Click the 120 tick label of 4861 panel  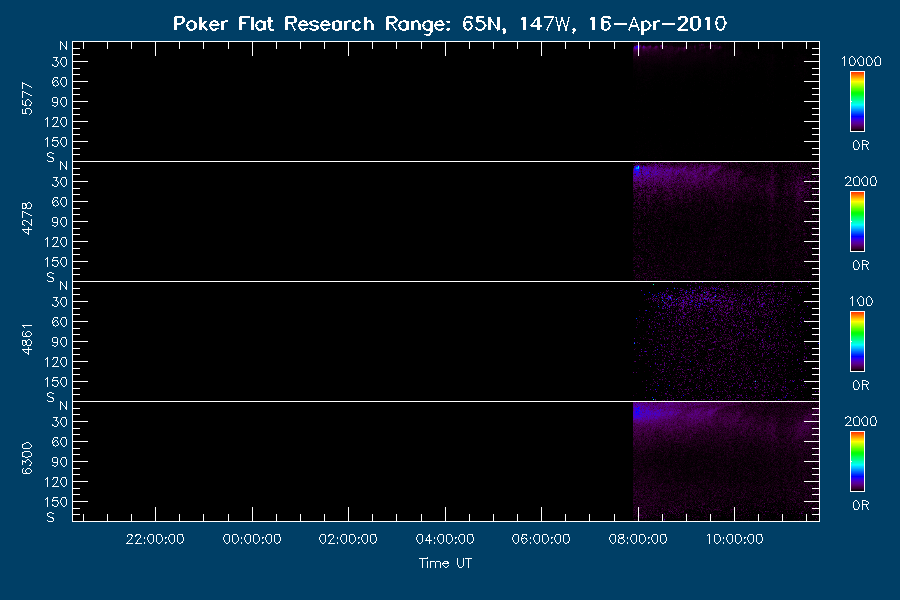56,362
